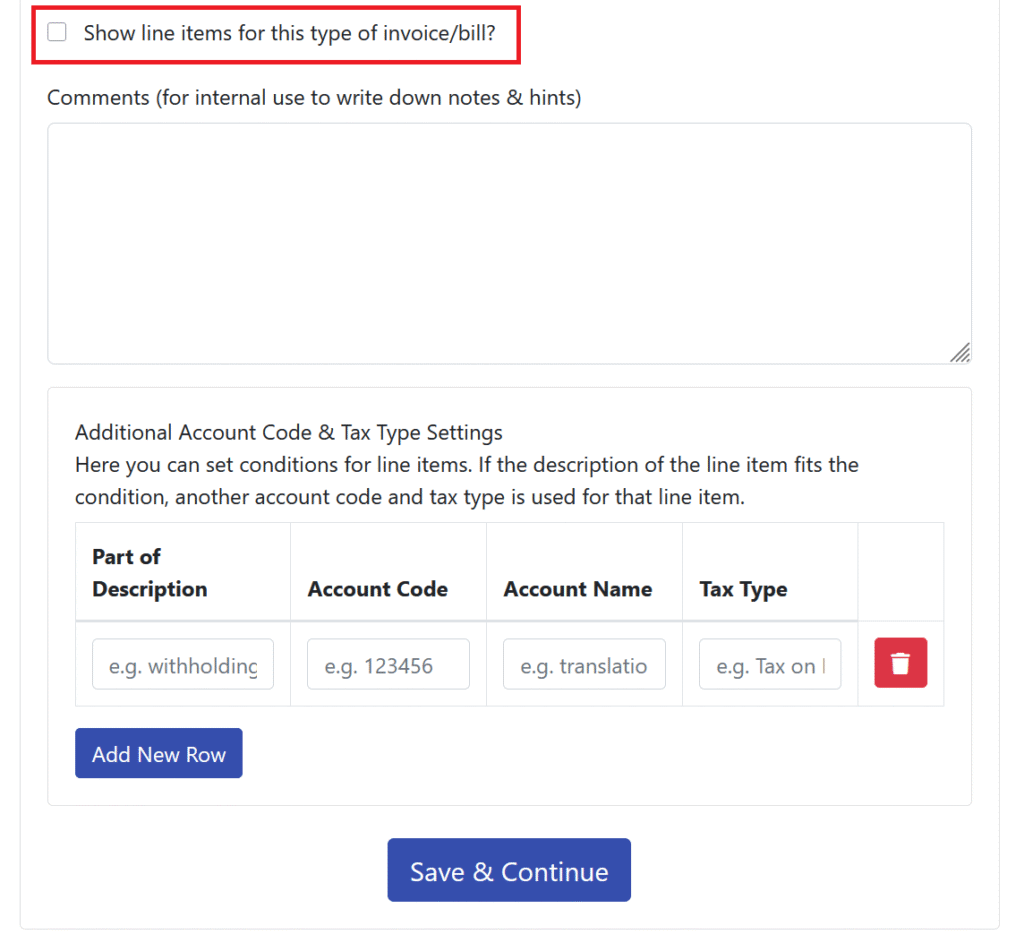This screenshot has height=951, width=1024.
Task: Click the Tax Type input field
Action: click(x=770, y=664)
